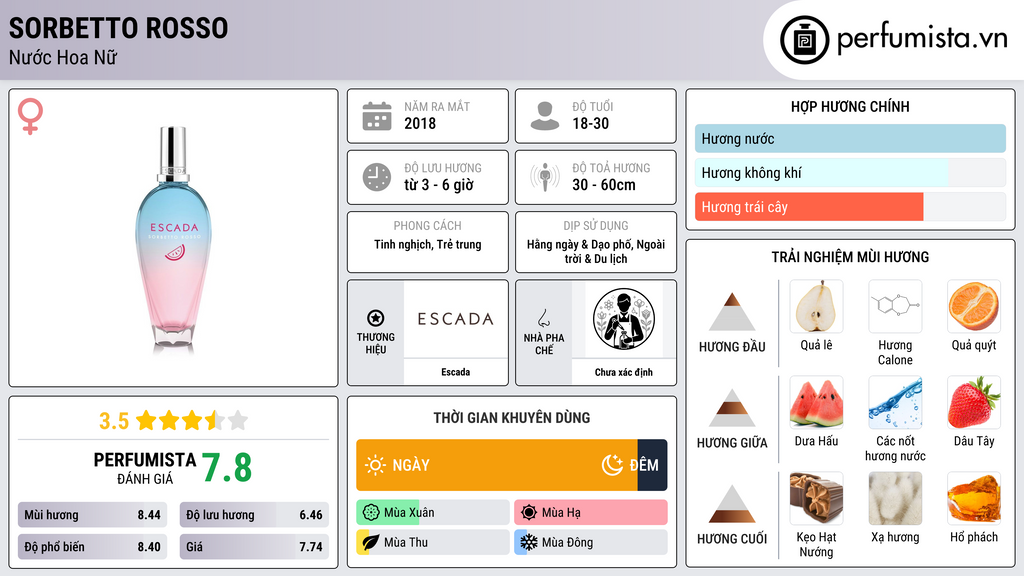Click the Độ lưu hương 6.46 score bar
1024x576 pixels.
254,515
